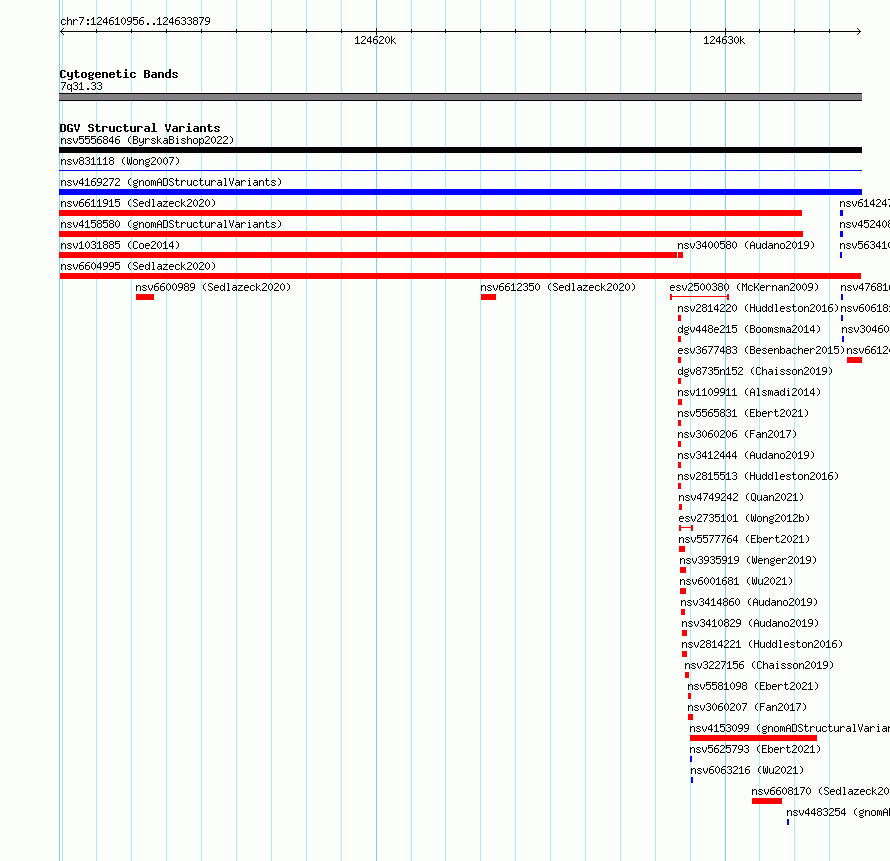The height and width of the screenshot is (861, 890).
Task: Click the red bar under nsv6600989
Action: click(x=145, y=297)
